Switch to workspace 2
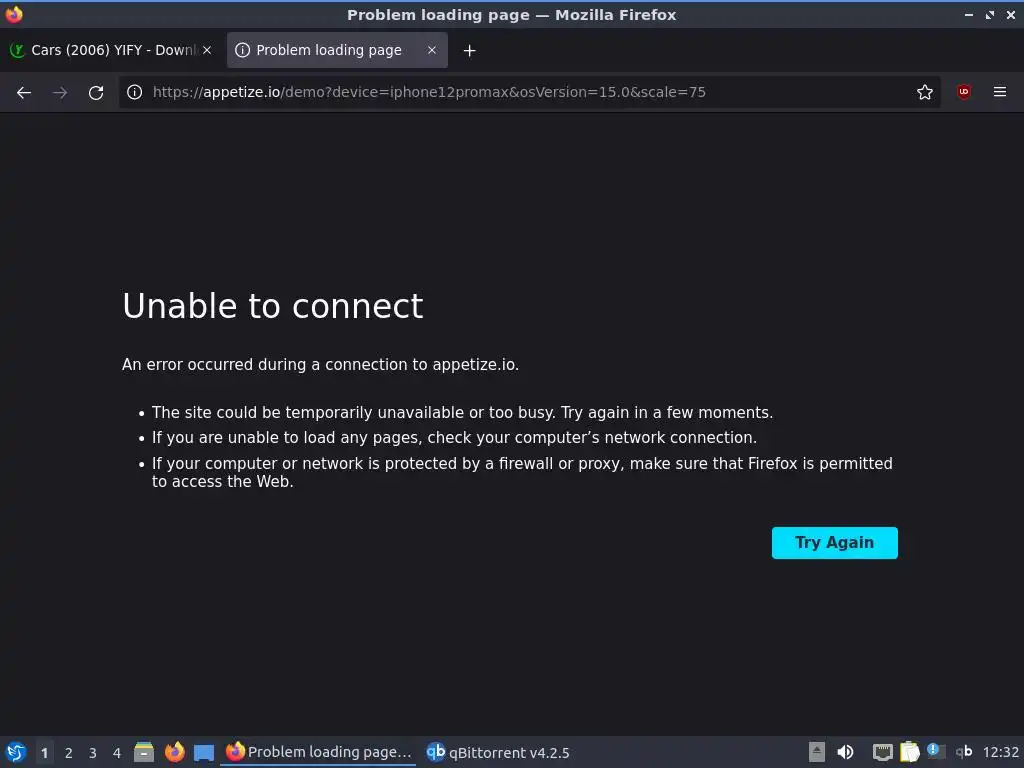The height and width of the screenshot is (768, 1024). coord(69,753)
